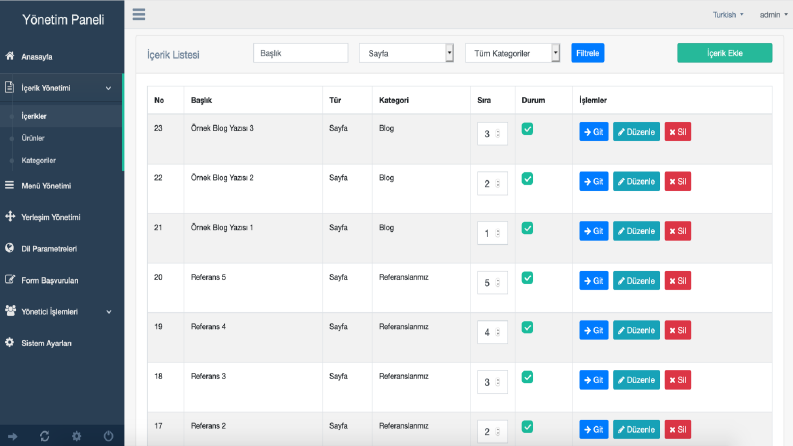Click Git for Örnek Blog Yazısı 2
The image size is (793, 446).
[x=594, y=182]
